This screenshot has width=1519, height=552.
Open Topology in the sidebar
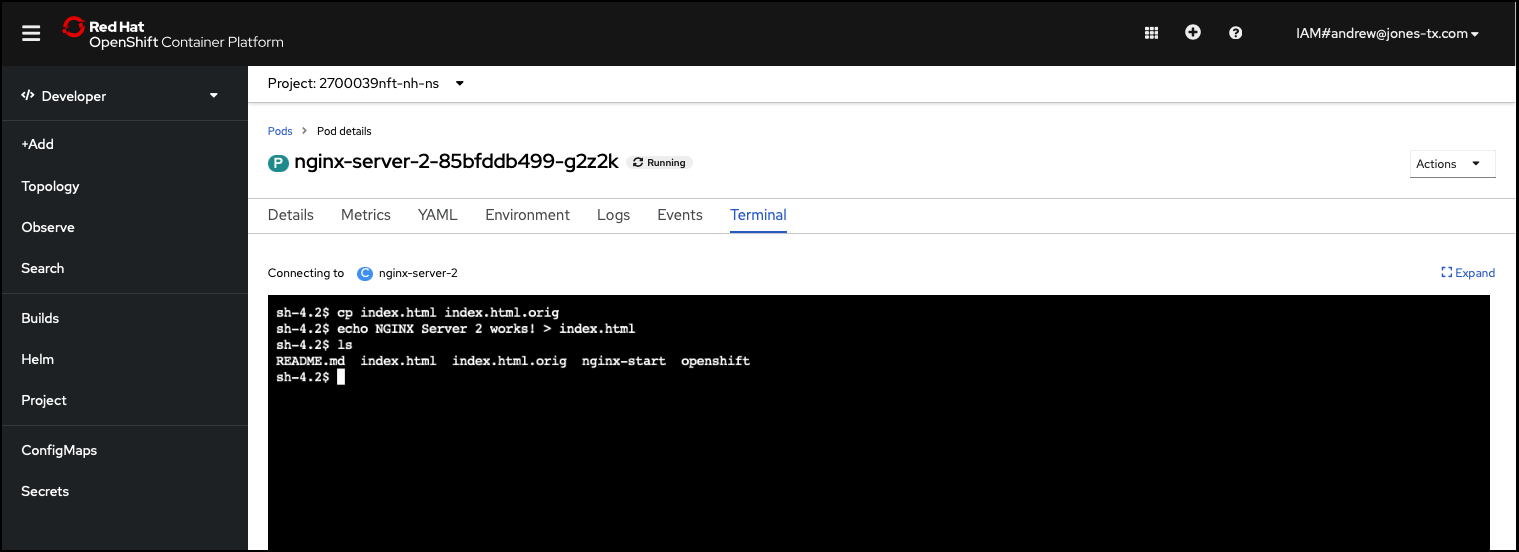tap(50, 186)
